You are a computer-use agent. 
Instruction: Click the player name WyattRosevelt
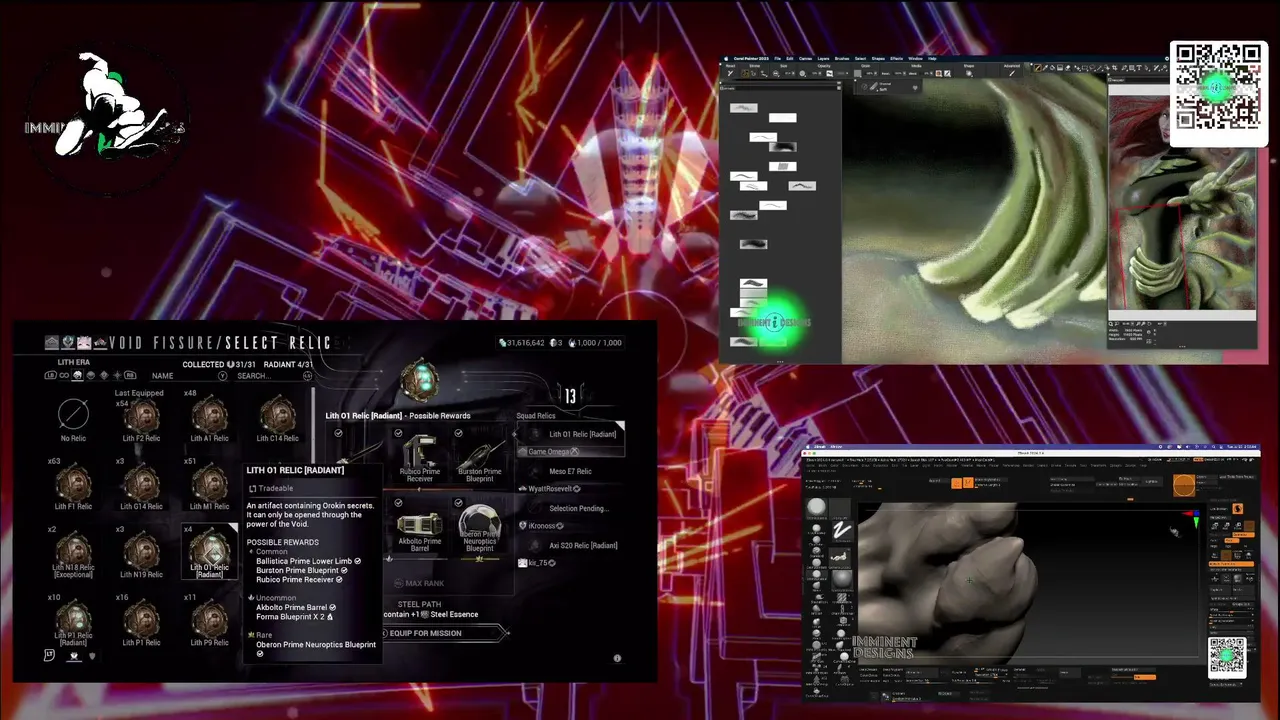pos(550,489)
